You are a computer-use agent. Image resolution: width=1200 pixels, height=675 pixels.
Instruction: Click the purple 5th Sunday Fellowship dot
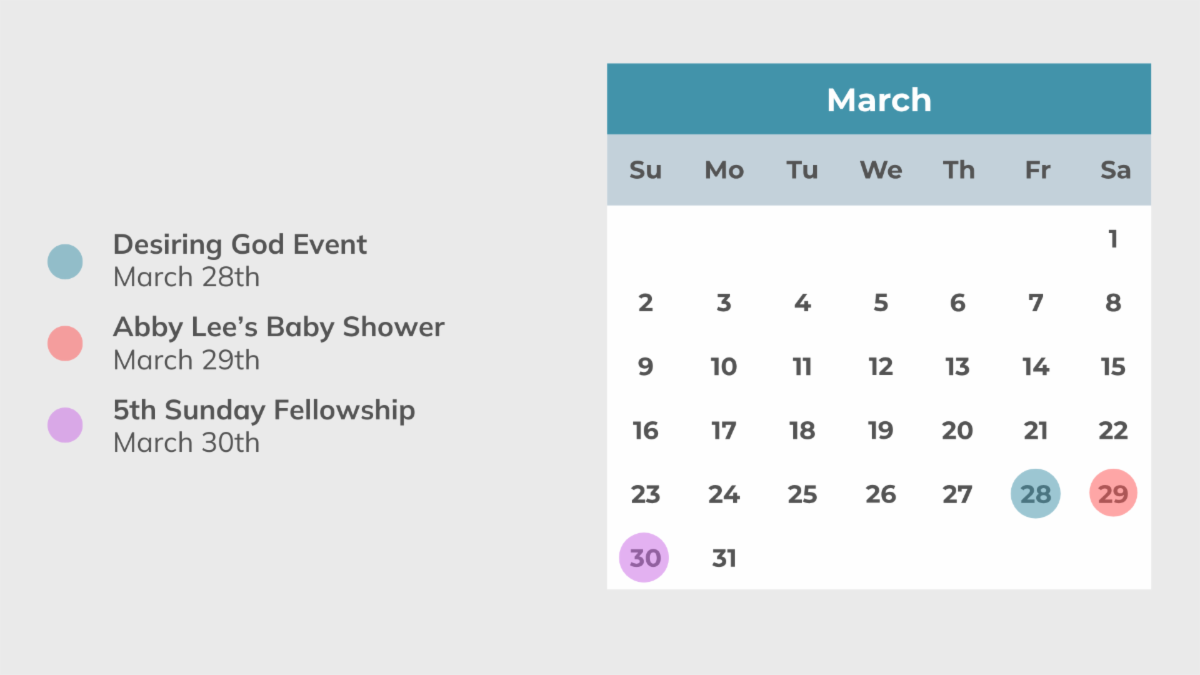65,425
